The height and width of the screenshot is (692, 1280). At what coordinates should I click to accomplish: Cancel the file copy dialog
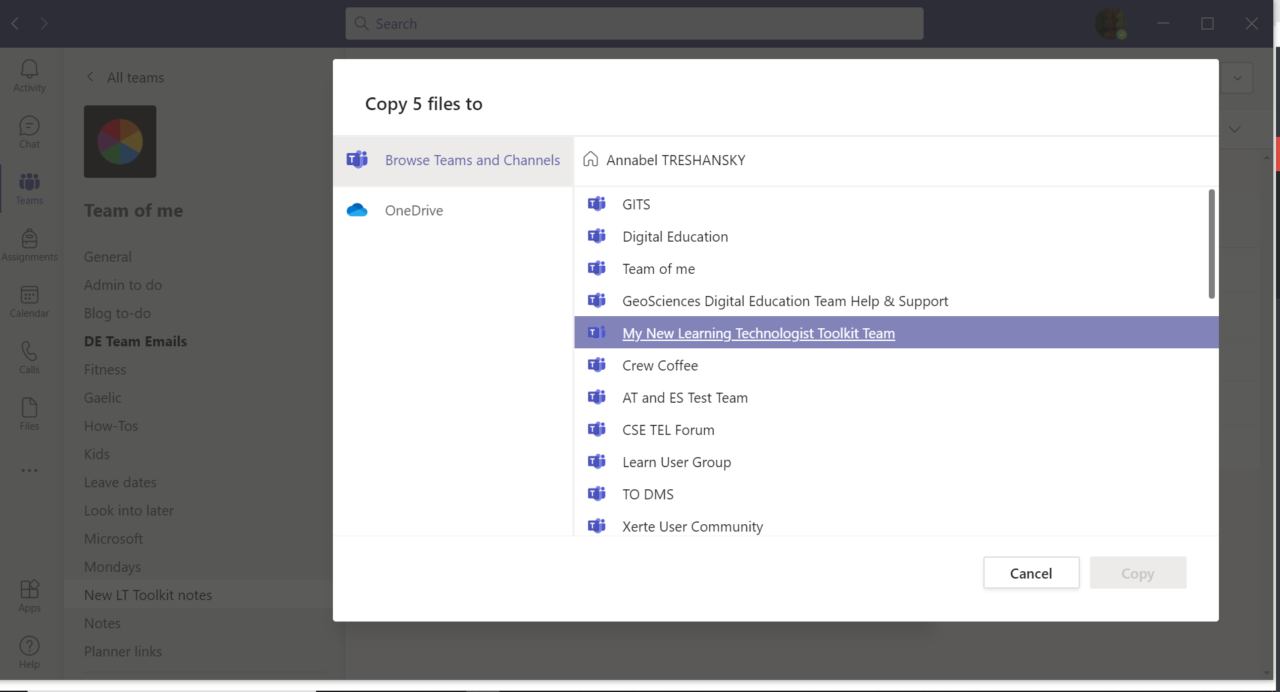pyautogui.click(x=1031, y=573)
